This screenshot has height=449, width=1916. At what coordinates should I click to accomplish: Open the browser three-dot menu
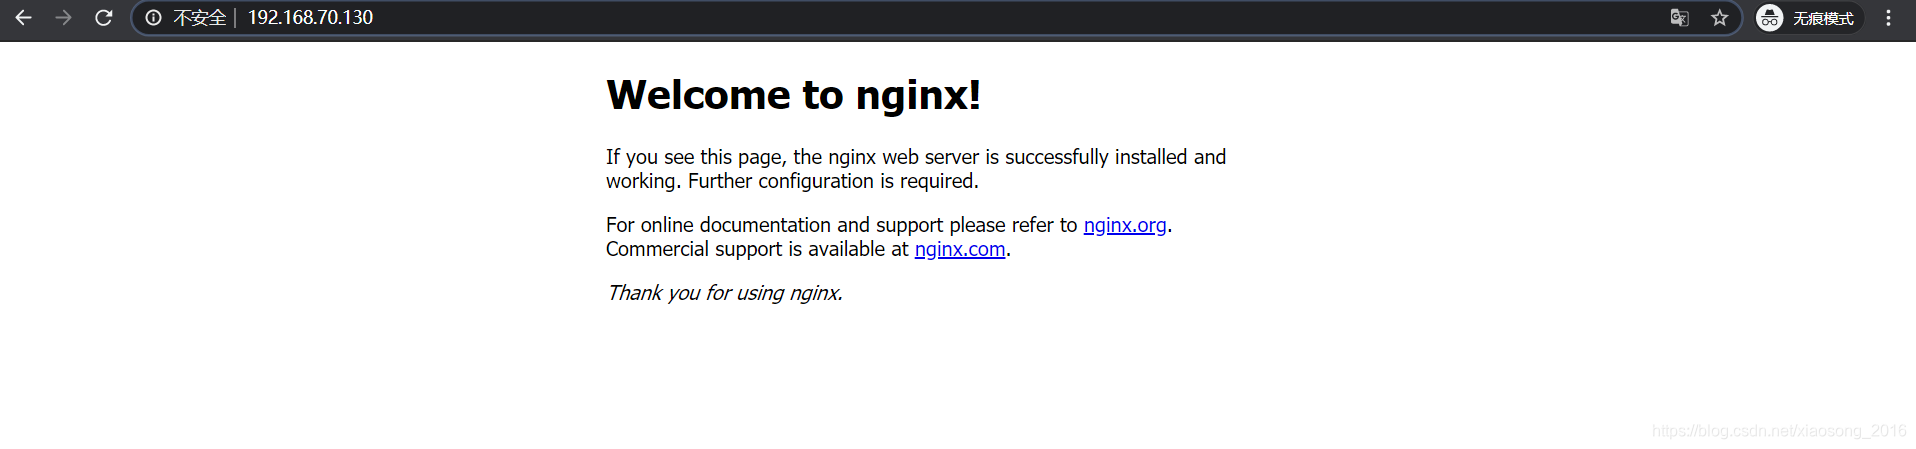point(1888,18)
